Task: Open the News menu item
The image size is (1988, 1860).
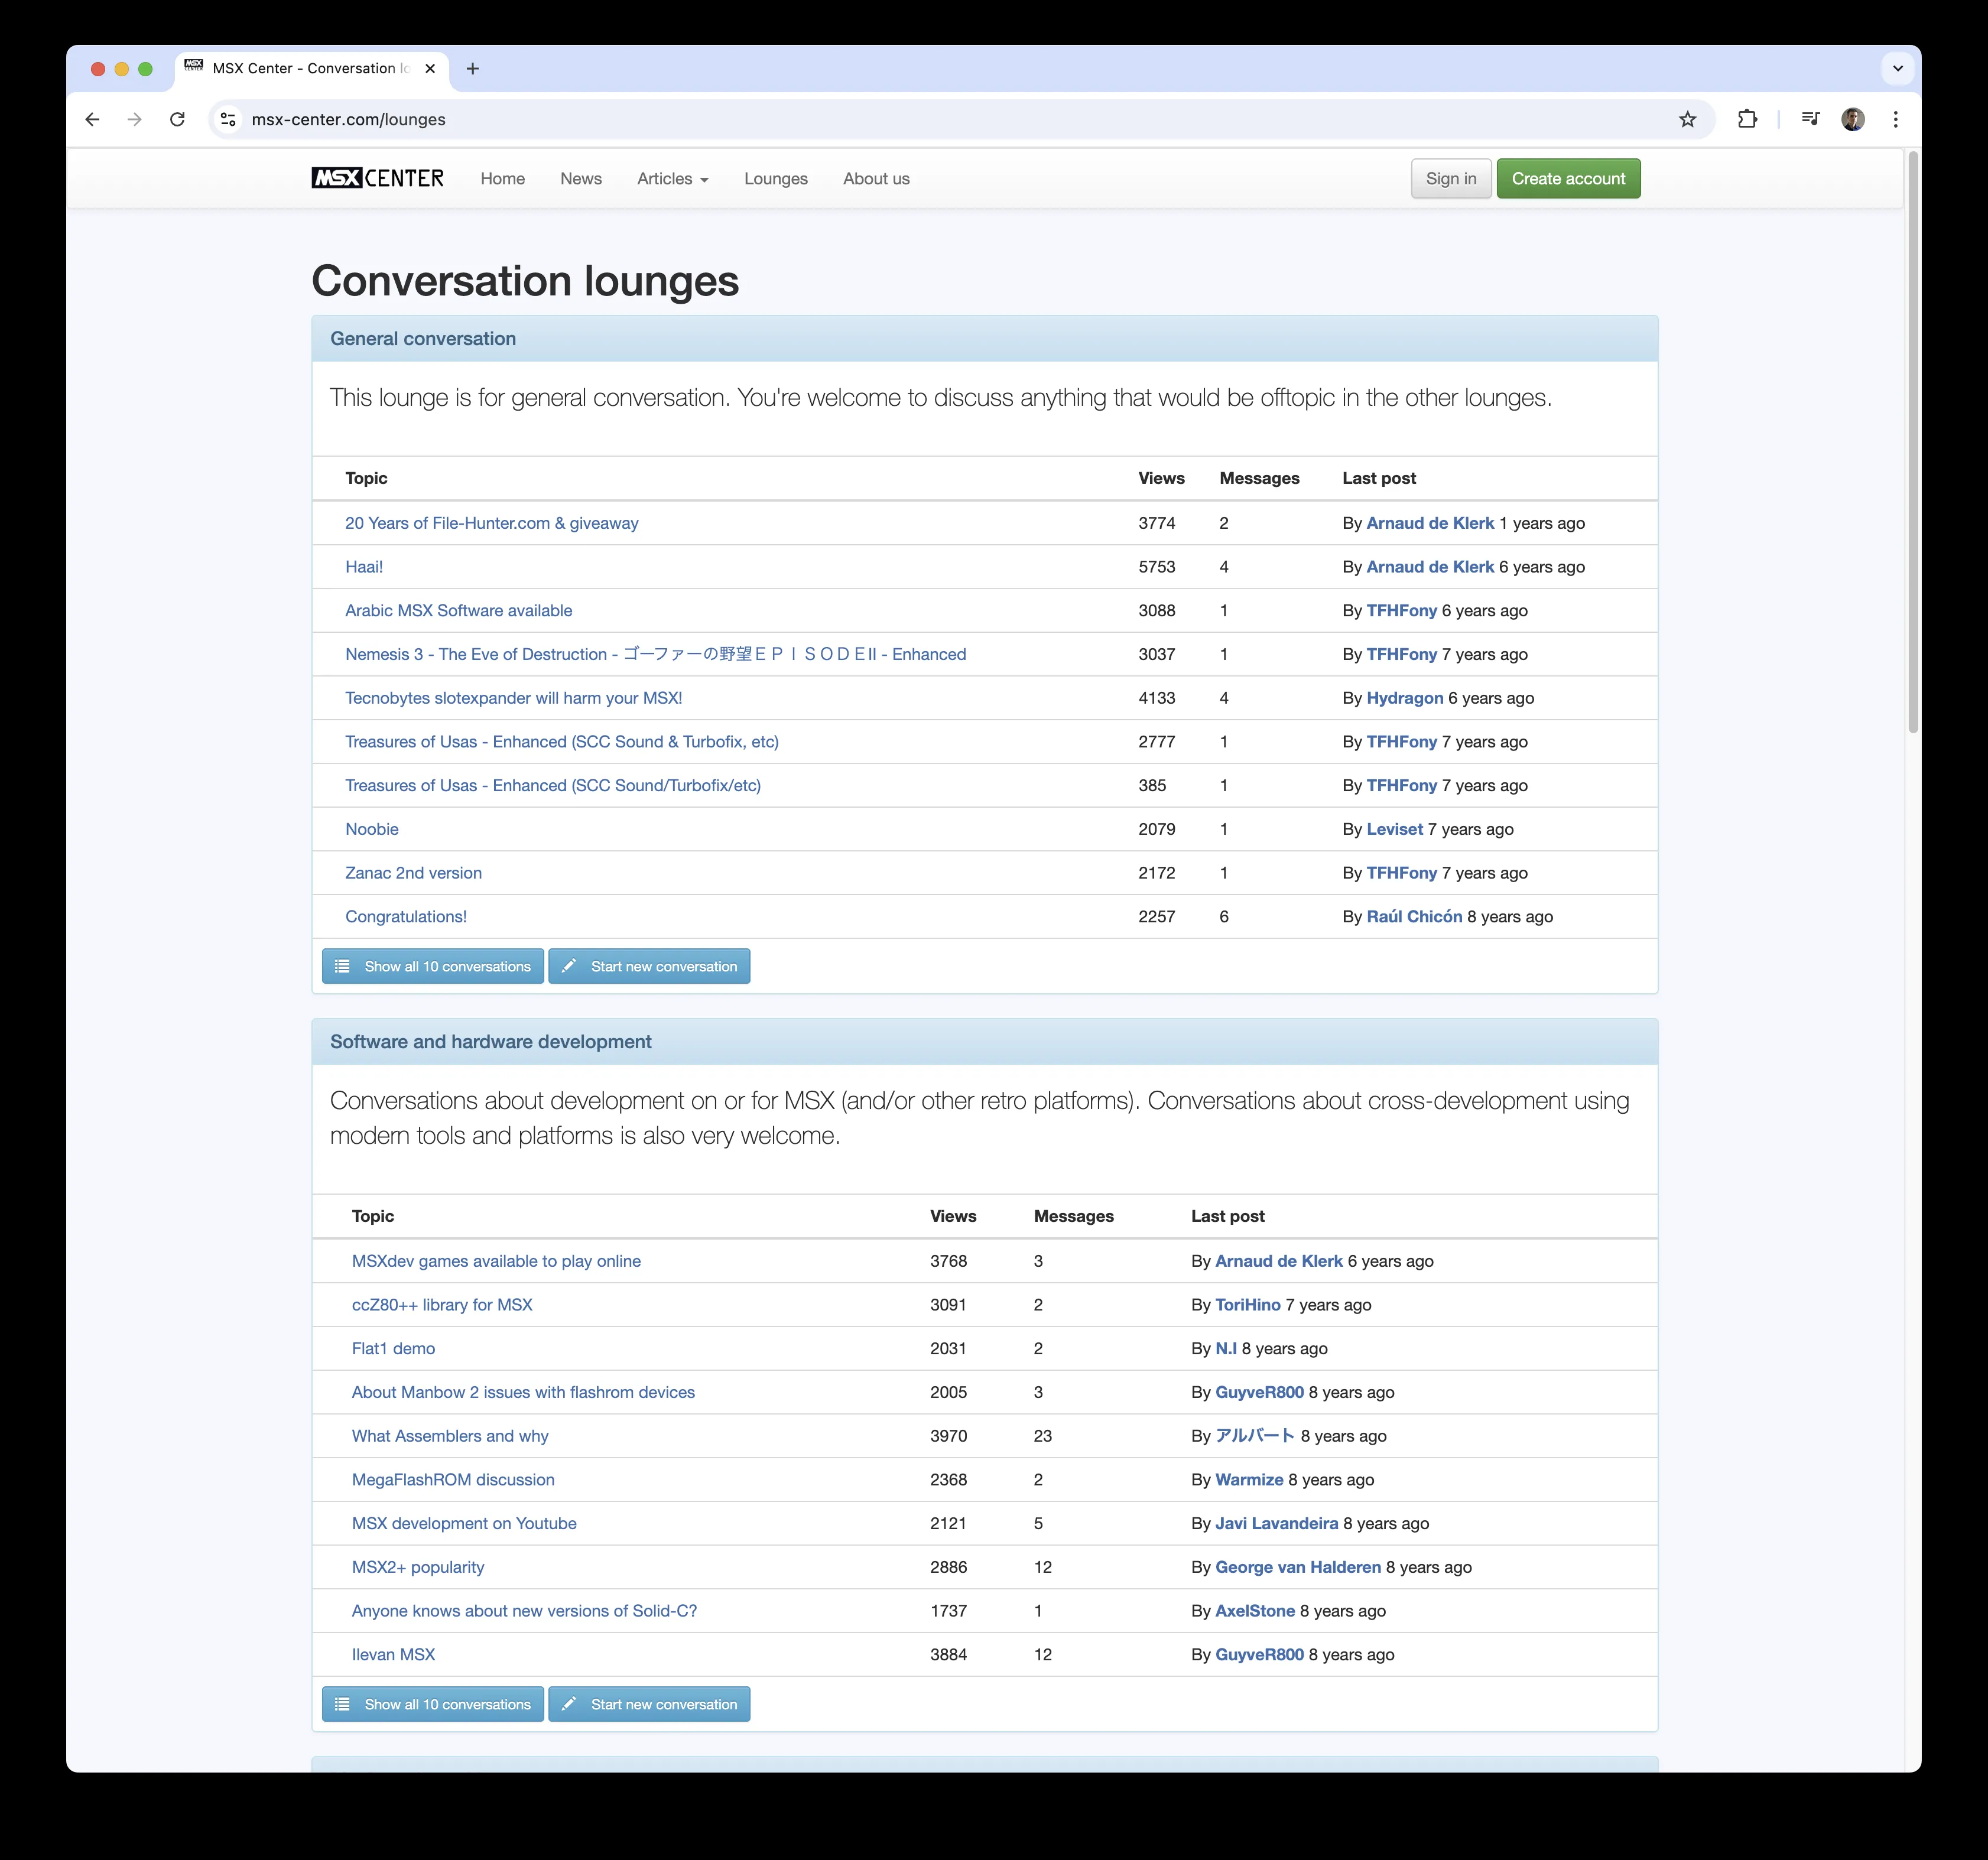Action: coord(580,179)
